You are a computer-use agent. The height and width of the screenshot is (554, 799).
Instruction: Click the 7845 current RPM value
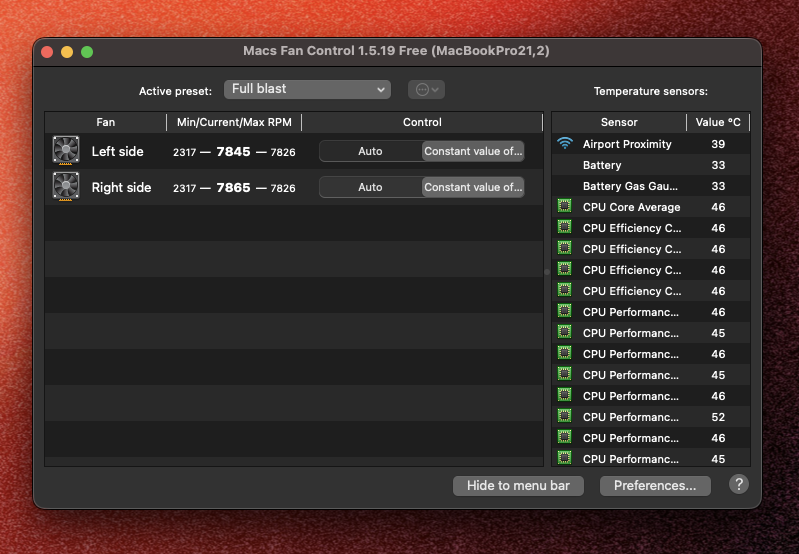233,151
